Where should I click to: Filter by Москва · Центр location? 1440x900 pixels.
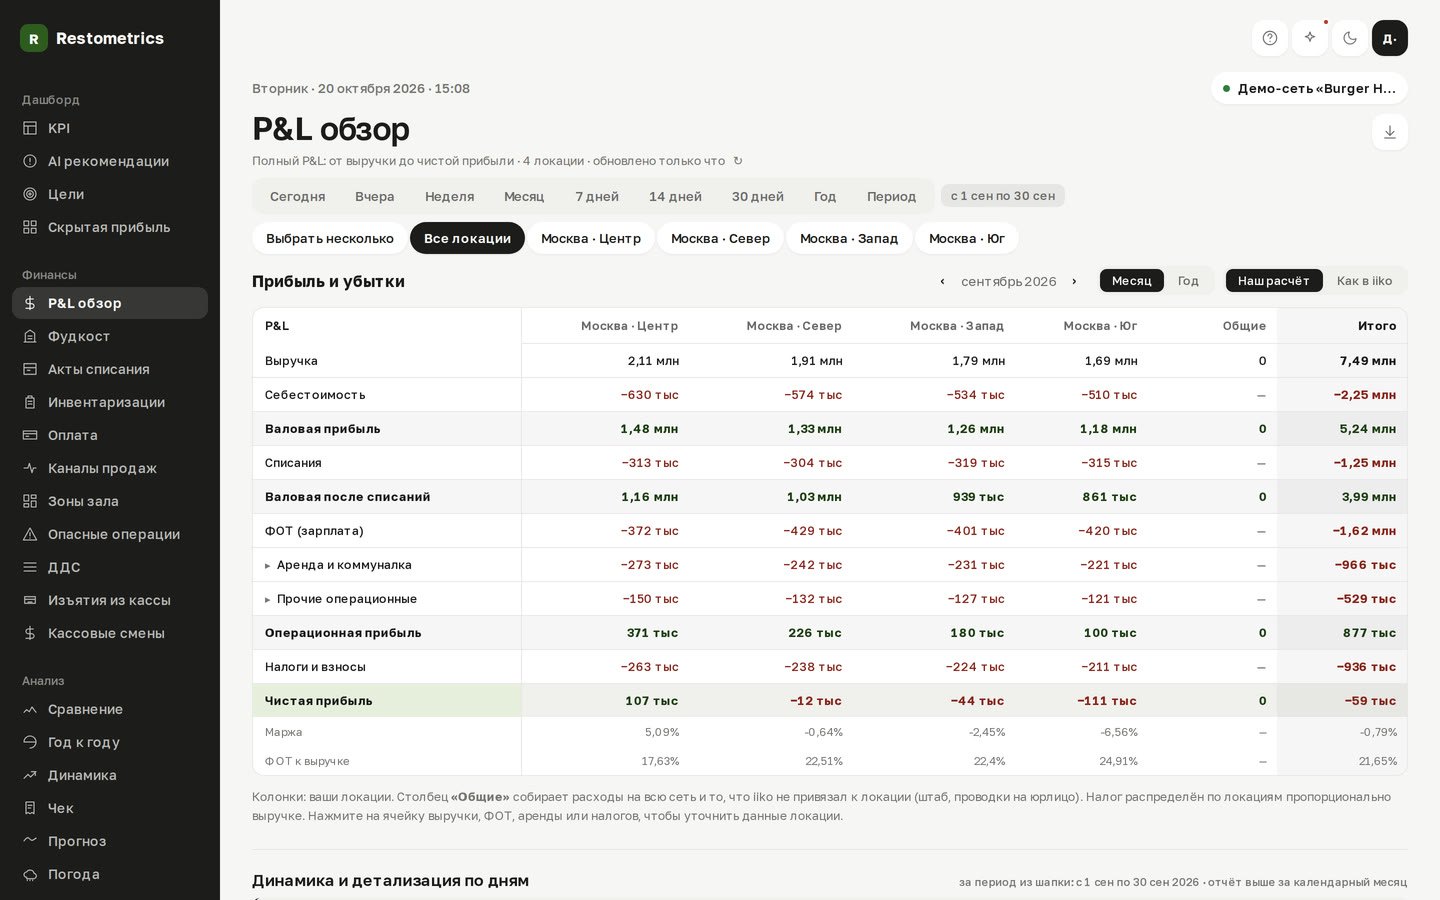(x=591, y=238)
